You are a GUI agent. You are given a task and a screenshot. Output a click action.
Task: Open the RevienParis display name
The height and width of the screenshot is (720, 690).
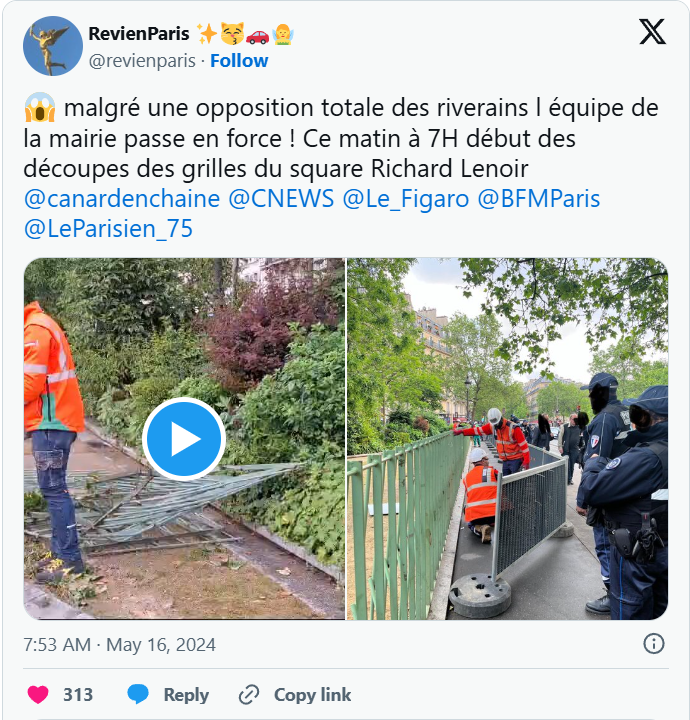139,34
